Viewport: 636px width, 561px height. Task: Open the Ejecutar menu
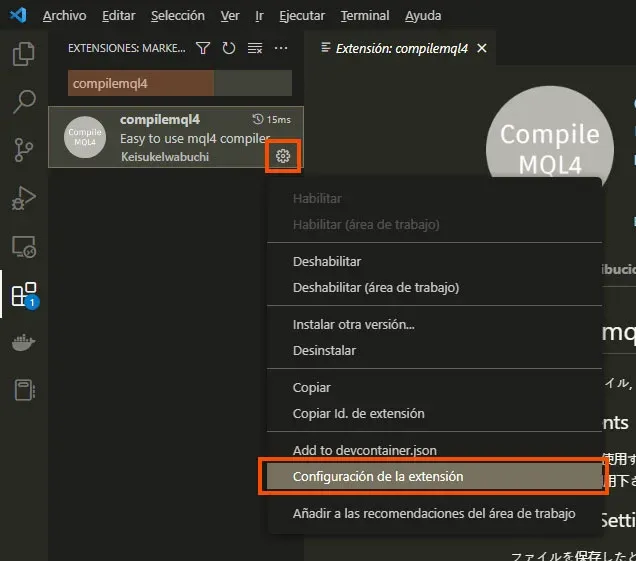(x=302, y=15)
